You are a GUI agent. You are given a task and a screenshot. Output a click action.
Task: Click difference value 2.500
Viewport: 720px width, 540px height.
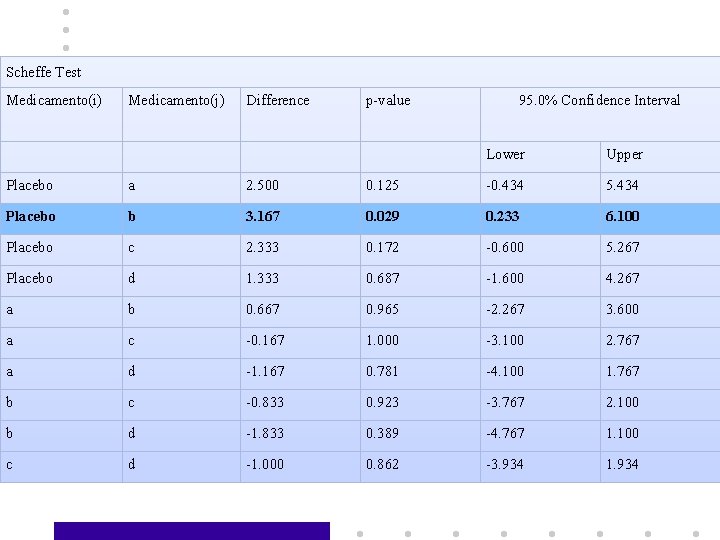(262, 185)
